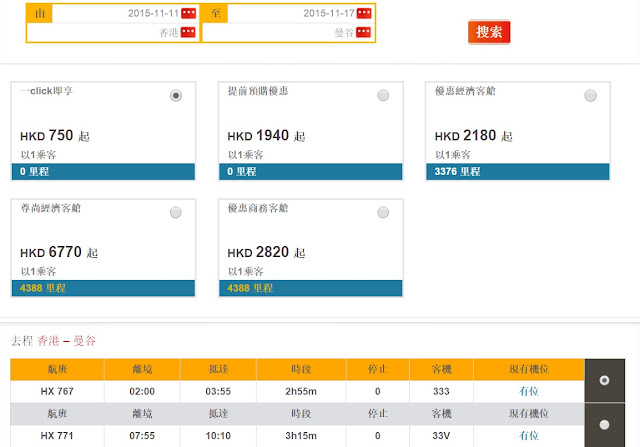The width and height of the screenshot is (640, 447).
Task: Open the return date picker red icon
Action: 364,13
